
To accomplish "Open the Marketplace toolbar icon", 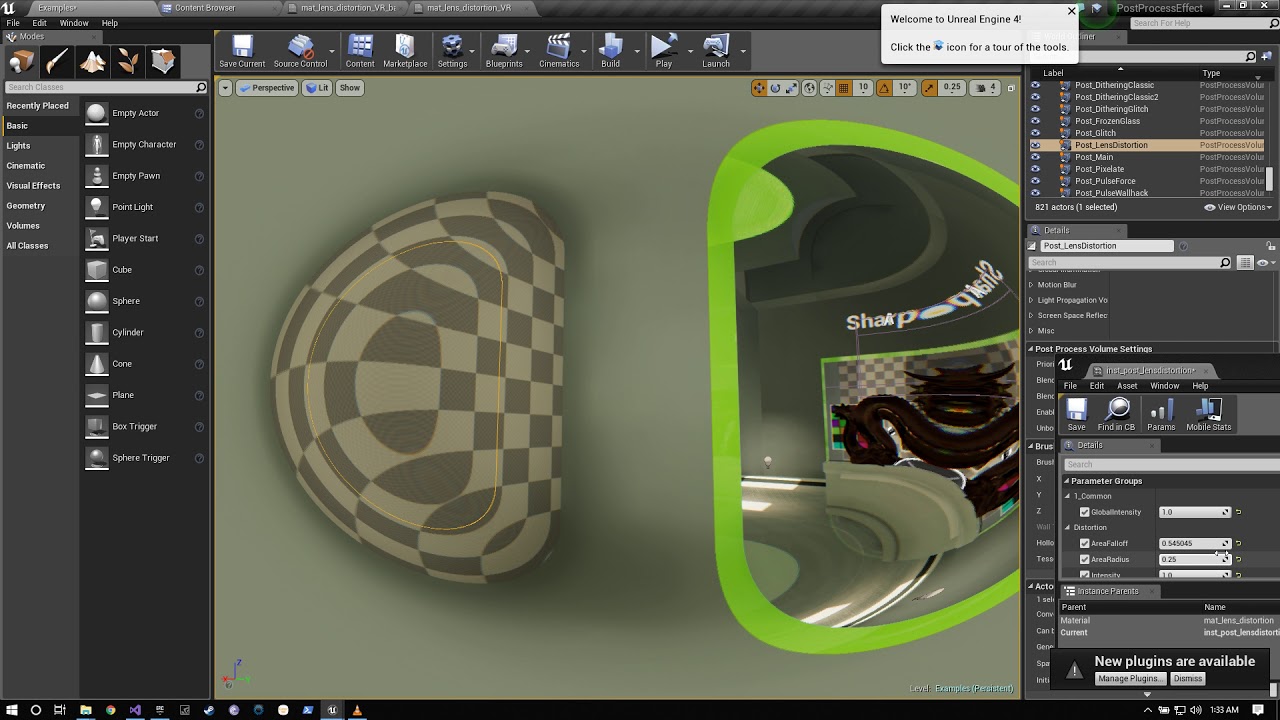I will point(405,52).
